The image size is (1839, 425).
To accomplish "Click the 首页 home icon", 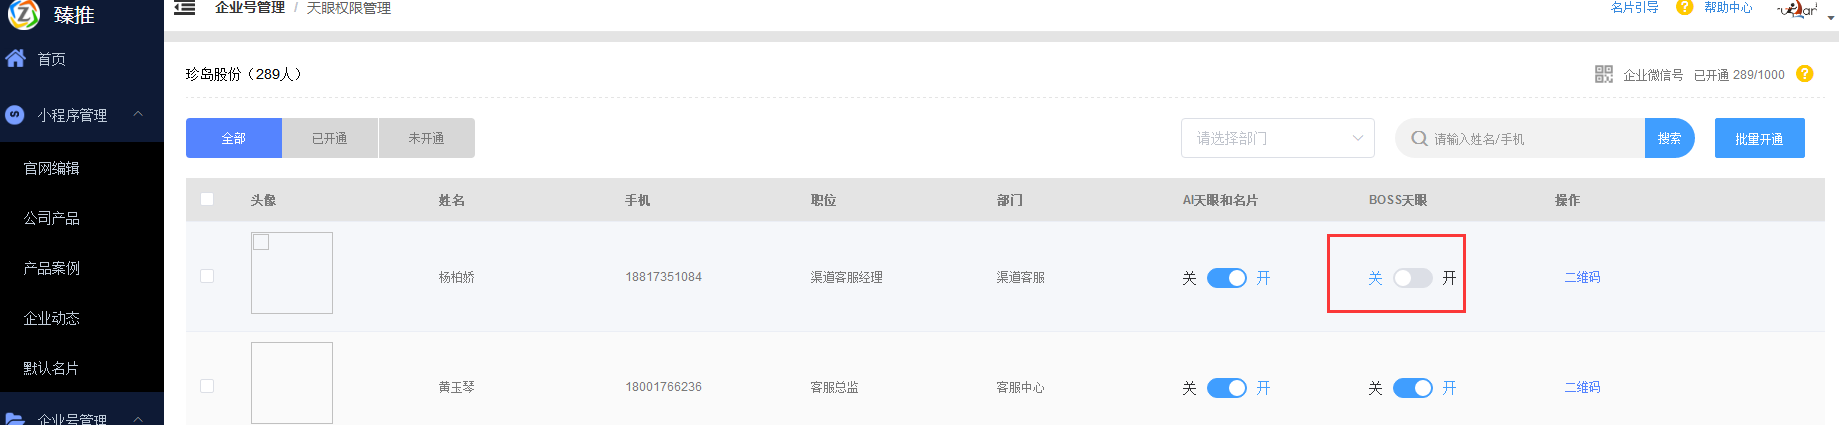I will pos(15,58).
